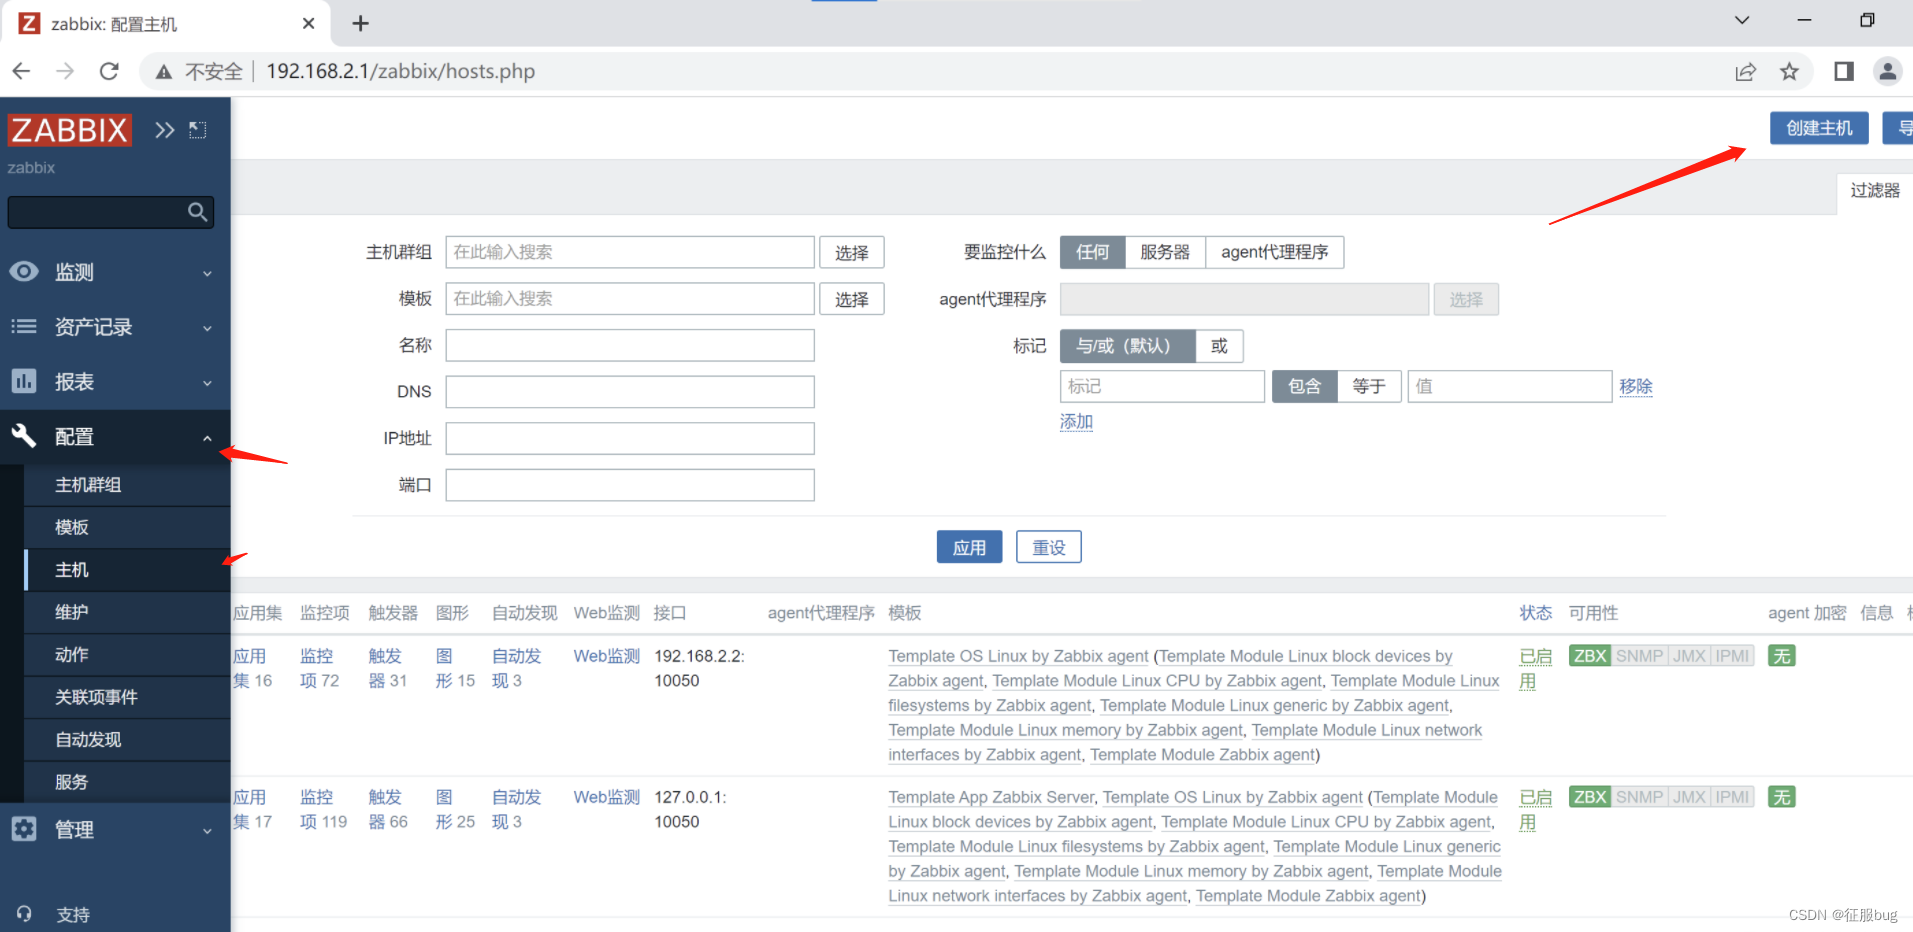Bookmark this page with the star

[x=1789, y=71]
